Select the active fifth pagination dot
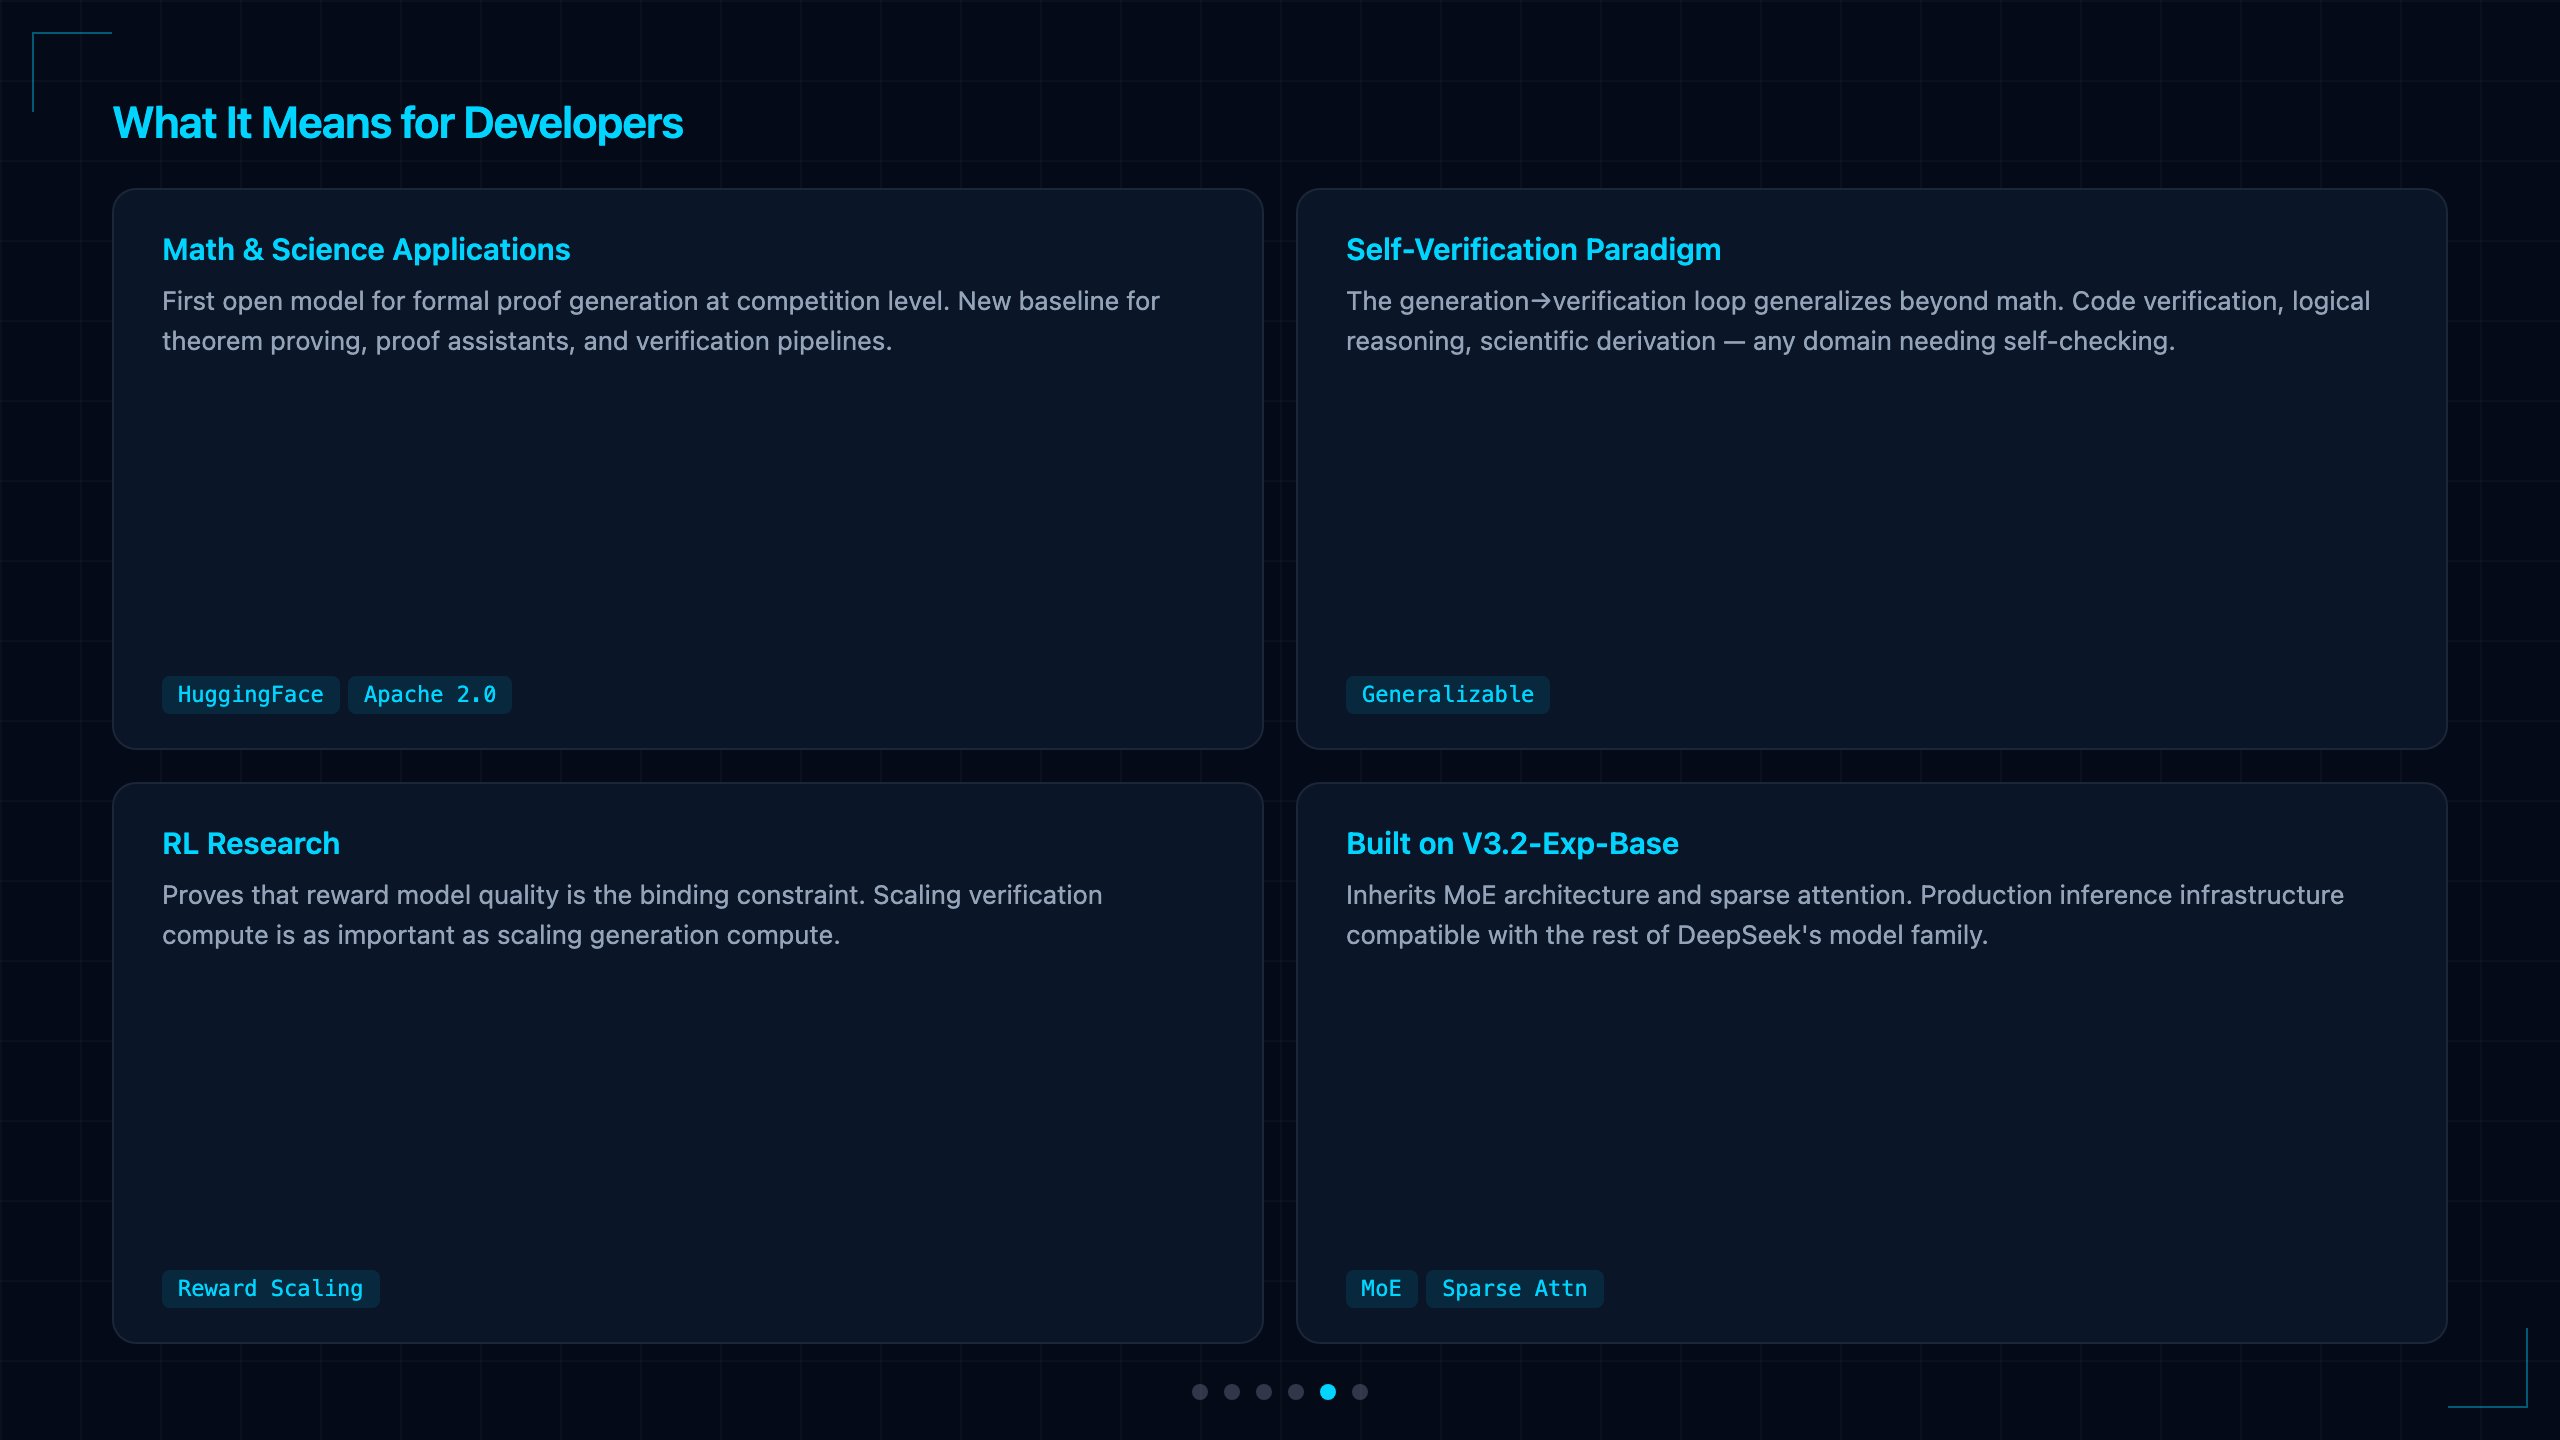The height and width of the screenshot is (1440, 2560). click(x=1328, y=1391)
